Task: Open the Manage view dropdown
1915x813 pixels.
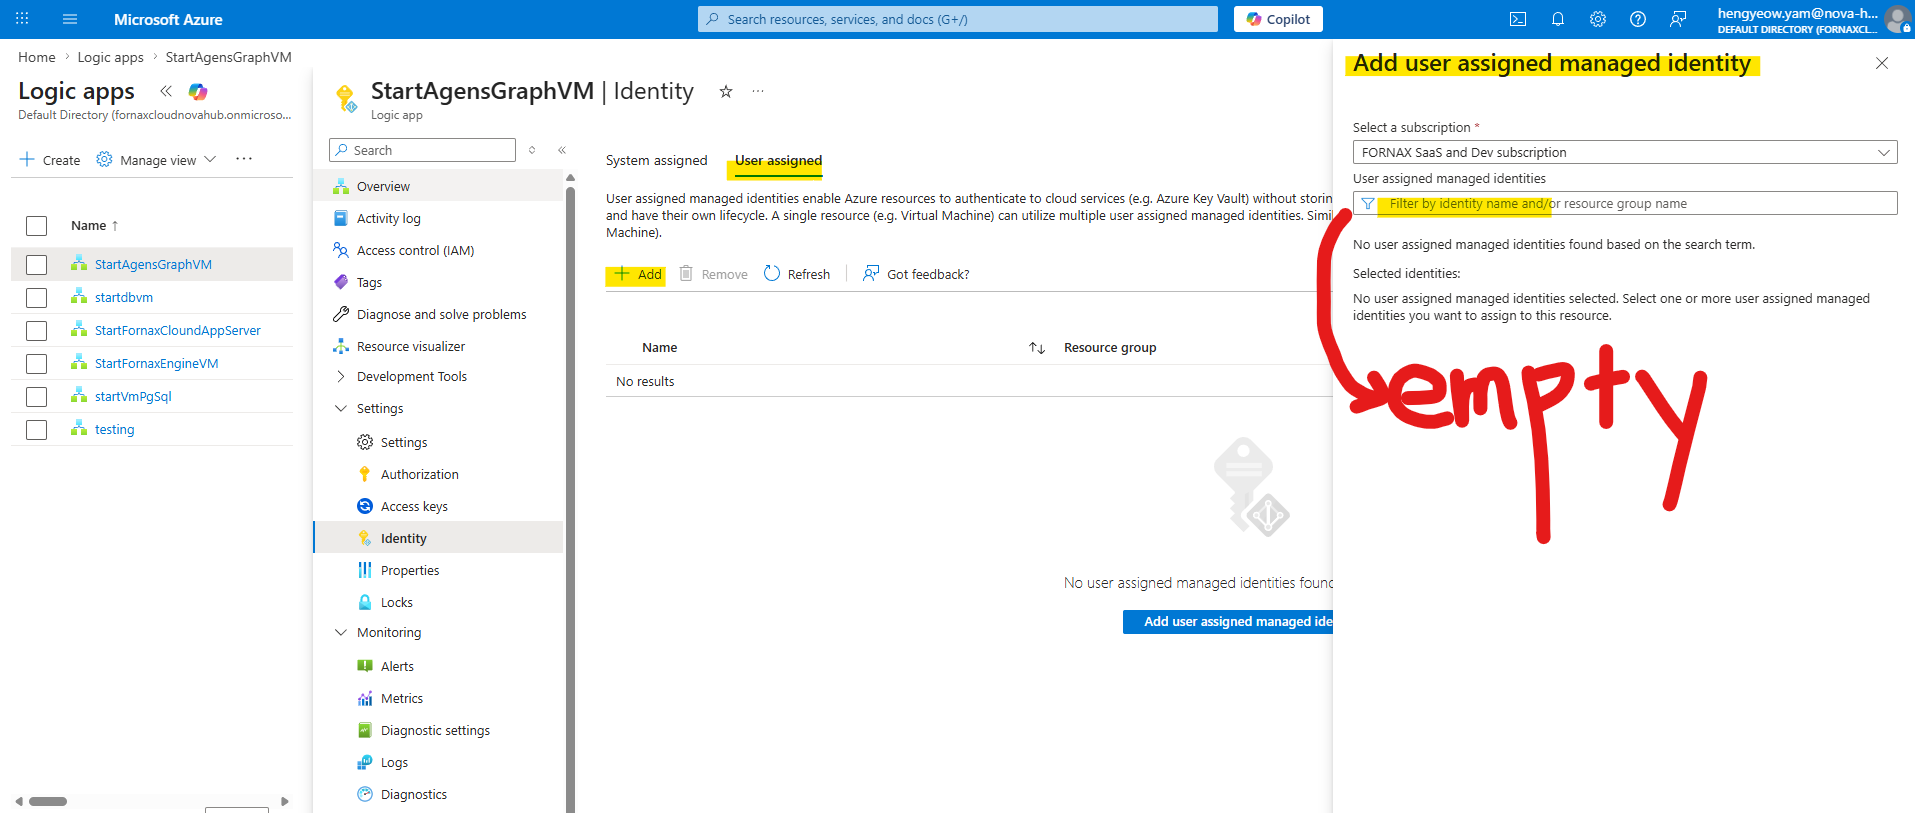Action: click(x=156, y=160)
